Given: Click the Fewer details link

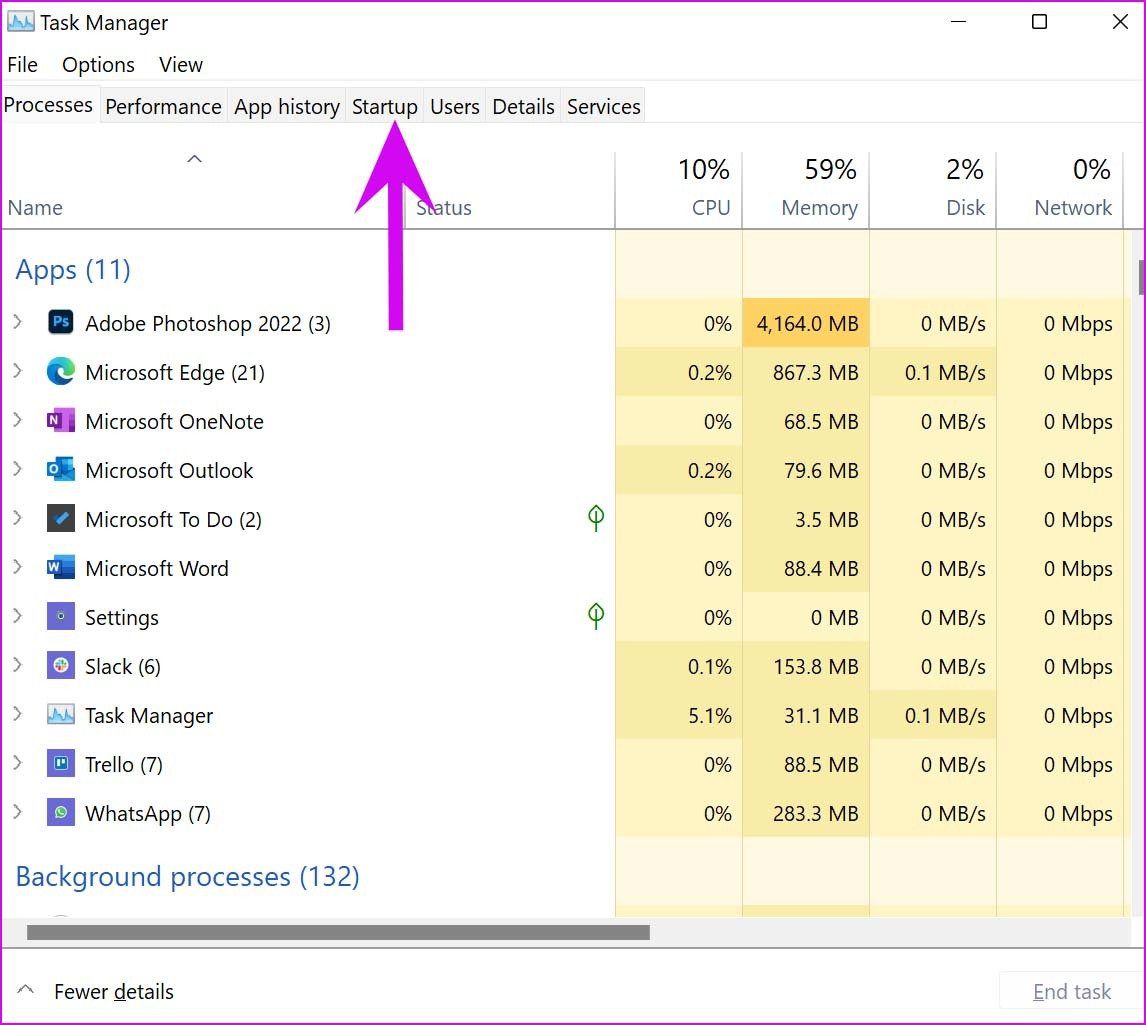Looking at the screenshot, I should [x=114, y=991].
